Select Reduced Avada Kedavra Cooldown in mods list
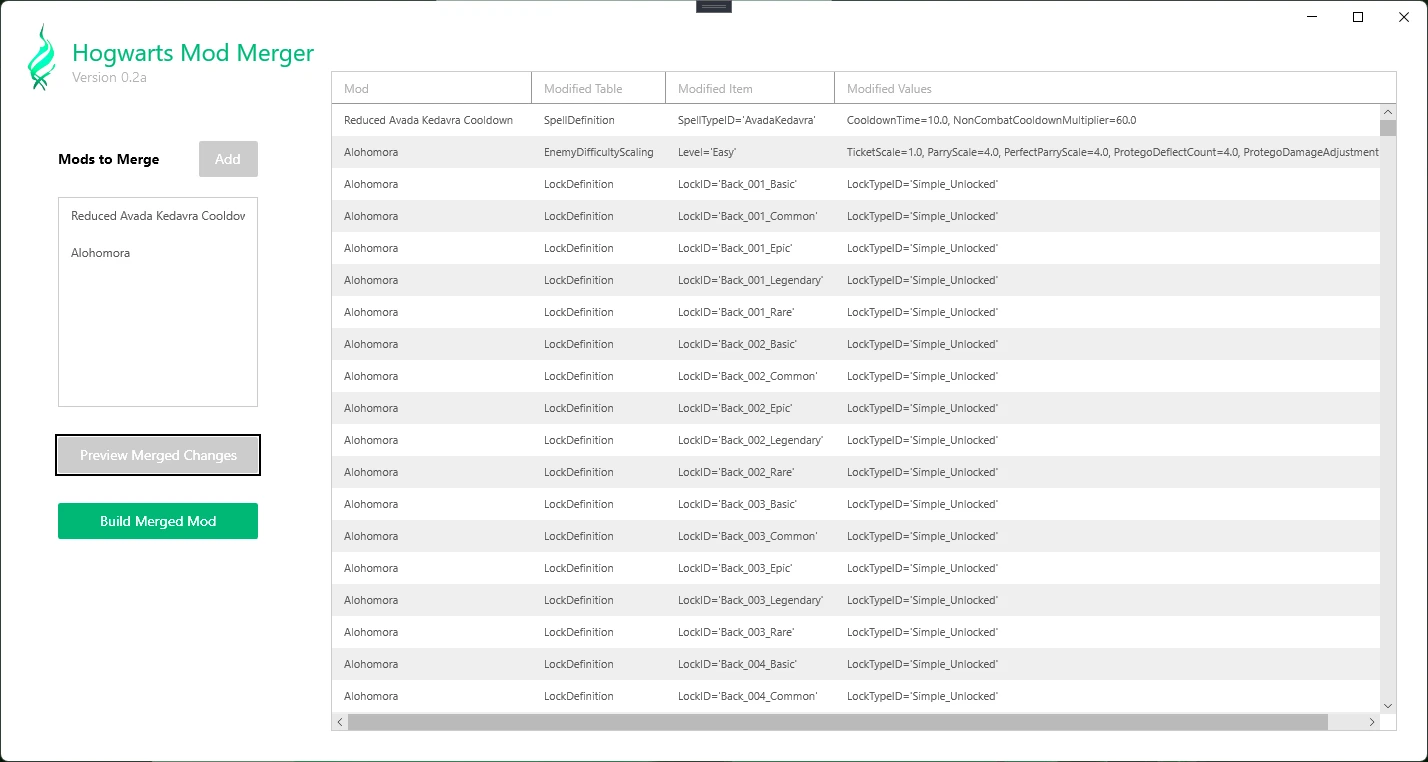1428x762 pixels. pyautogui.click(x=158, y=216)
